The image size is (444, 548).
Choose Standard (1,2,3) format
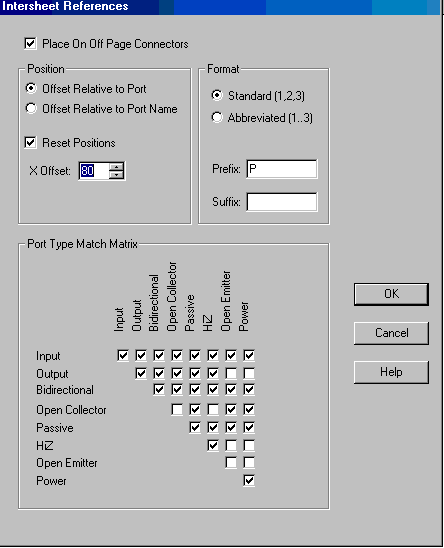[217, 95]
